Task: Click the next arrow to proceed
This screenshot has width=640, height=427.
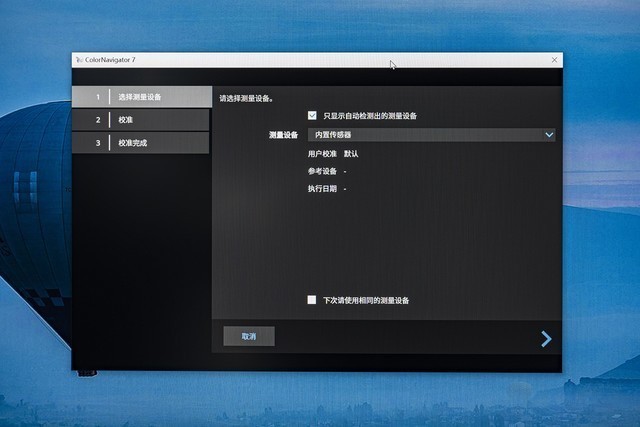Action: (x=546, y=339)
